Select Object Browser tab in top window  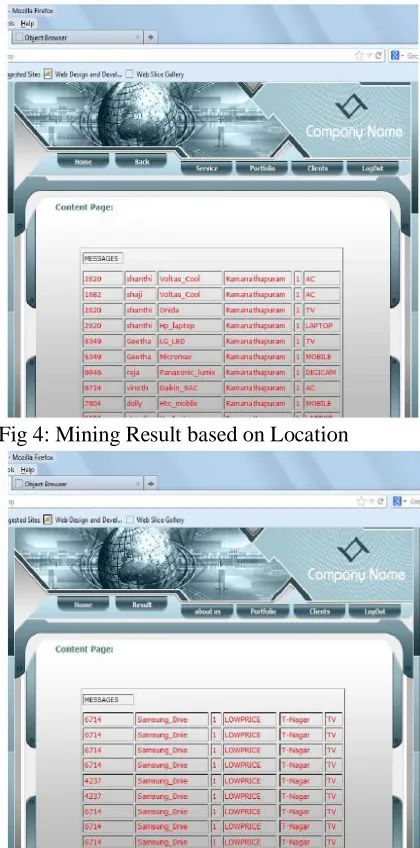point(77,37)
